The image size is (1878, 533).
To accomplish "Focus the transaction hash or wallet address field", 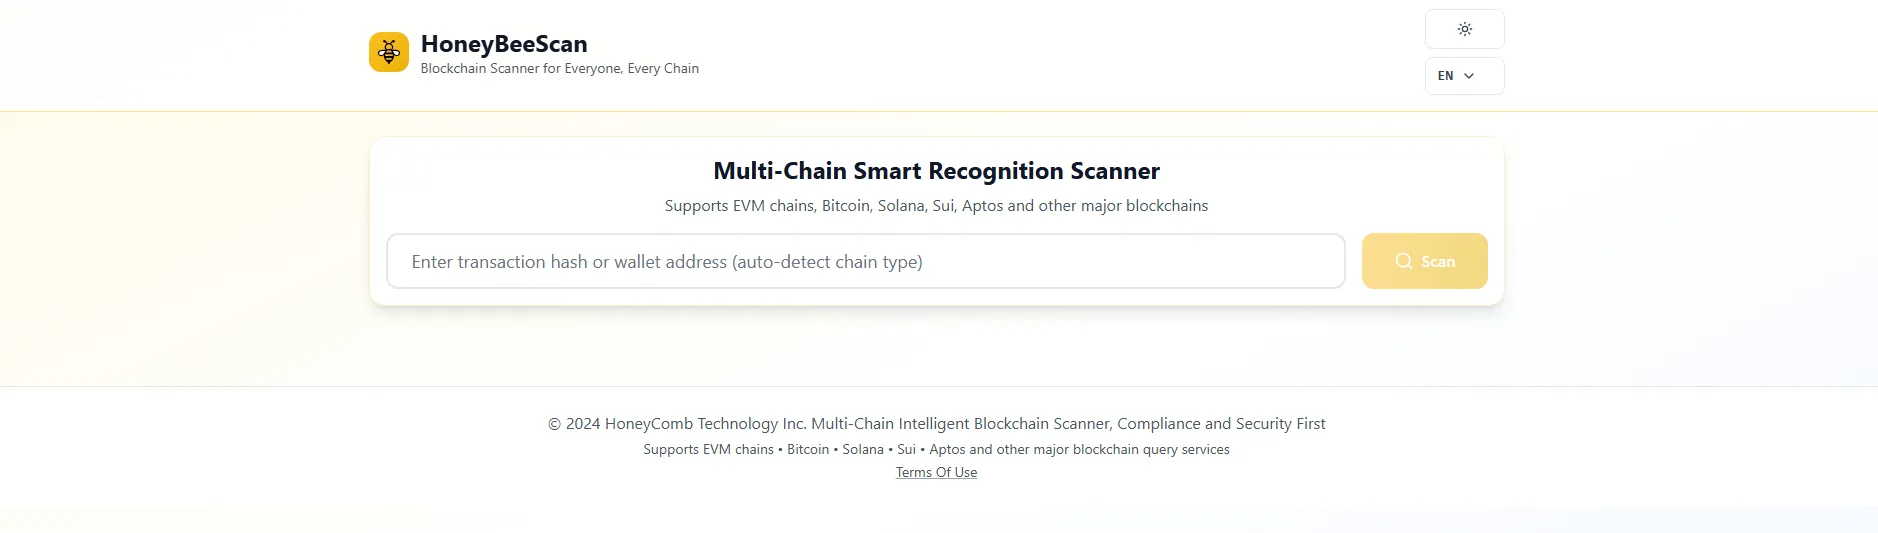I will 865,261.
